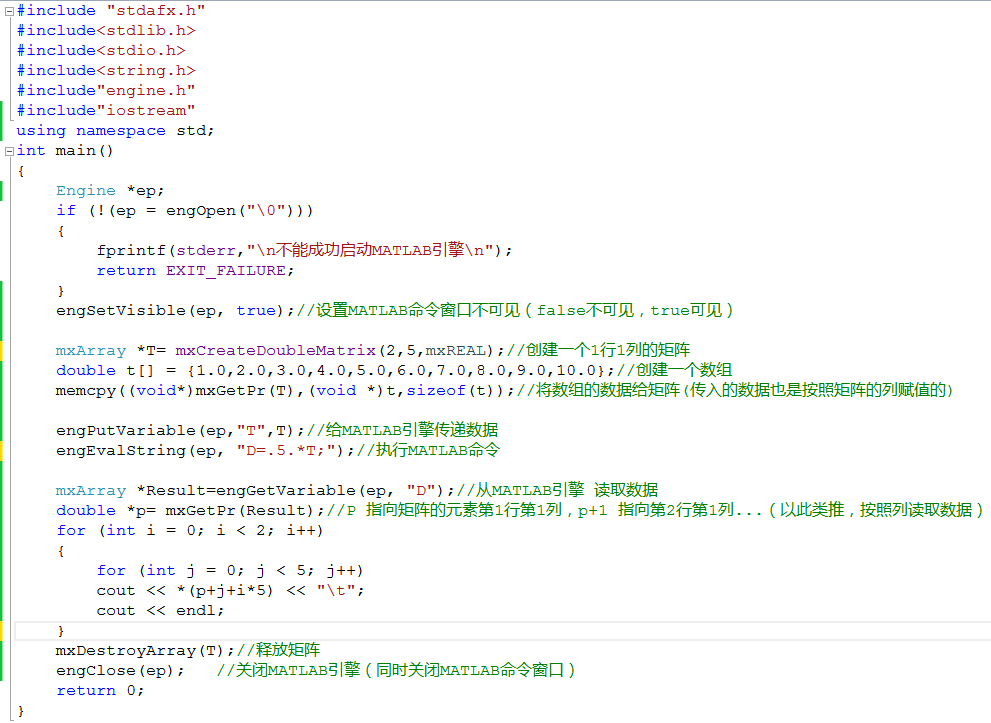Click the comment about closing MATLAB engine

pos(396,671)
